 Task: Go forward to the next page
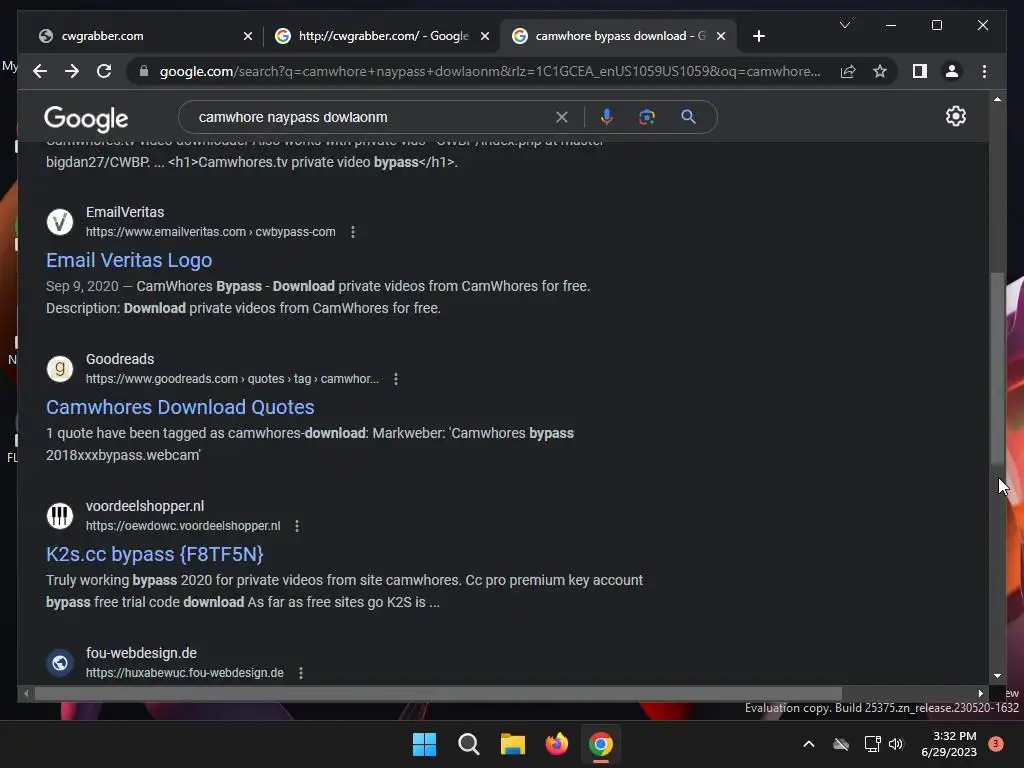pos(72,71)
